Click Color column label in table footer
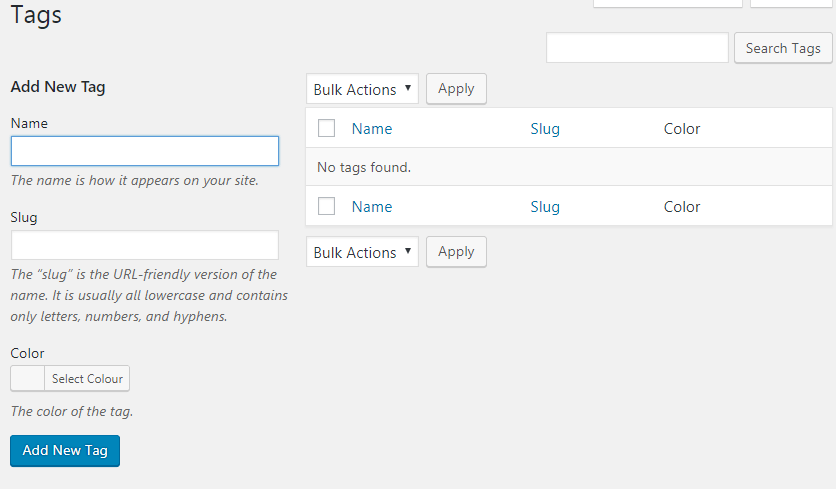The height and width of the screenshot is (489, 836). click(682, 206)
